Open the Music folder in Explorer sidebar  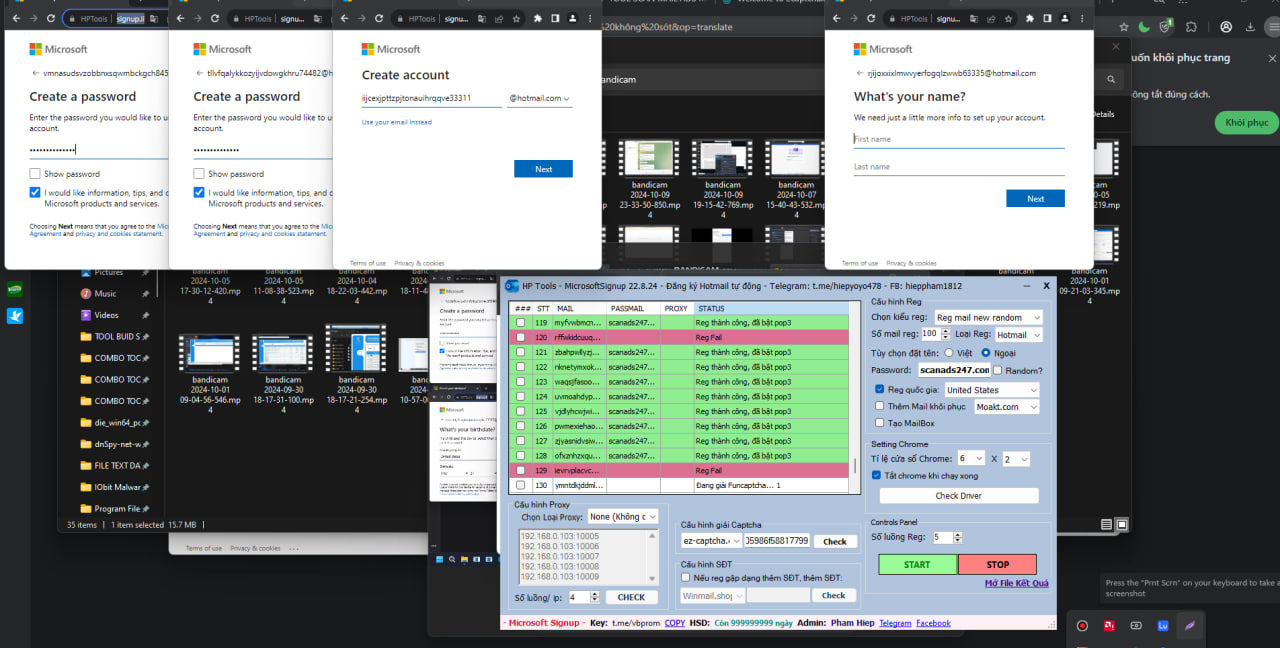[105, 294]
